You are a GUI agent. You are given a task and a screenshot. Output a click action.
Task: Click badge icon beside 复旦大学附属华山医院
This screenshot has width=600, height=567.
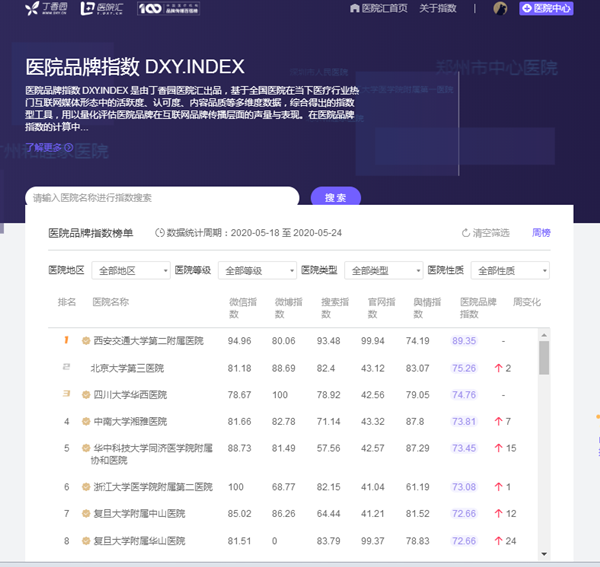pos(86,541)
